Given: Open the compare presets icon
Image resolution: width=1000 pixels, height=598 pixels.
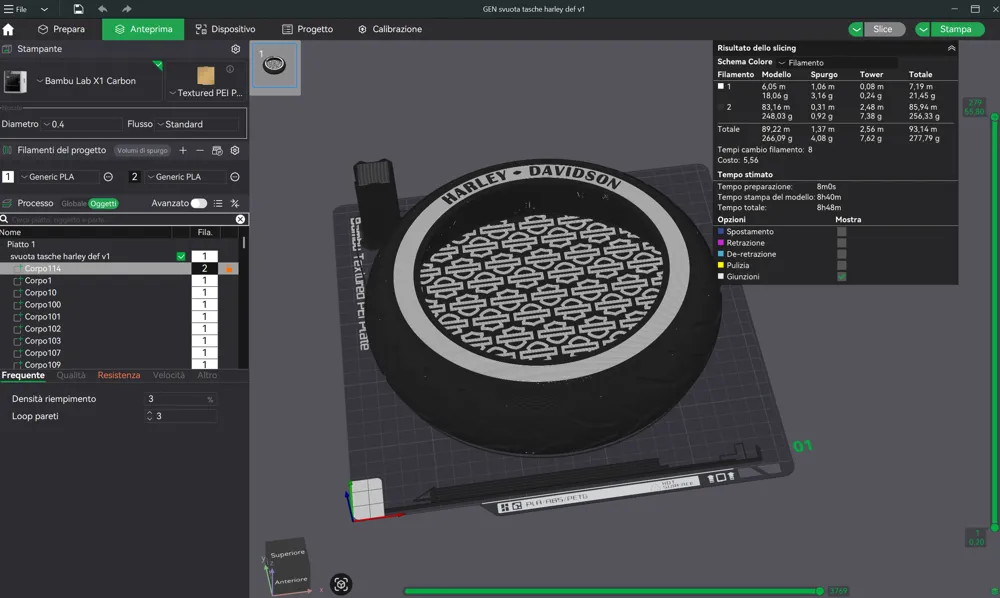Looking at the screenshot, I should coord(235,203).
